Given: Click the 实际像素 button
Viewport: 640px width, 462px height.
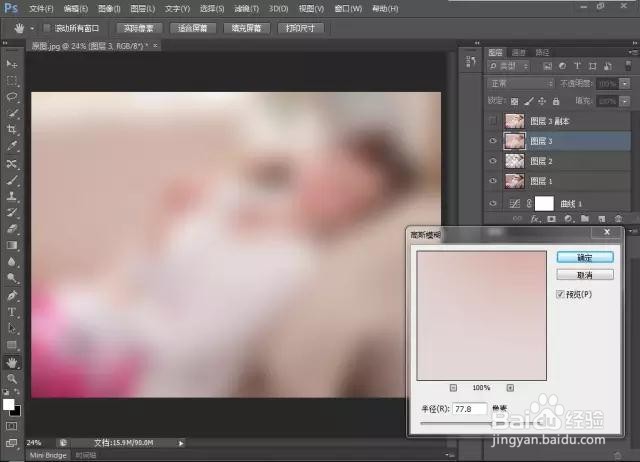Looking at the screenshot, I should point(139,28).
